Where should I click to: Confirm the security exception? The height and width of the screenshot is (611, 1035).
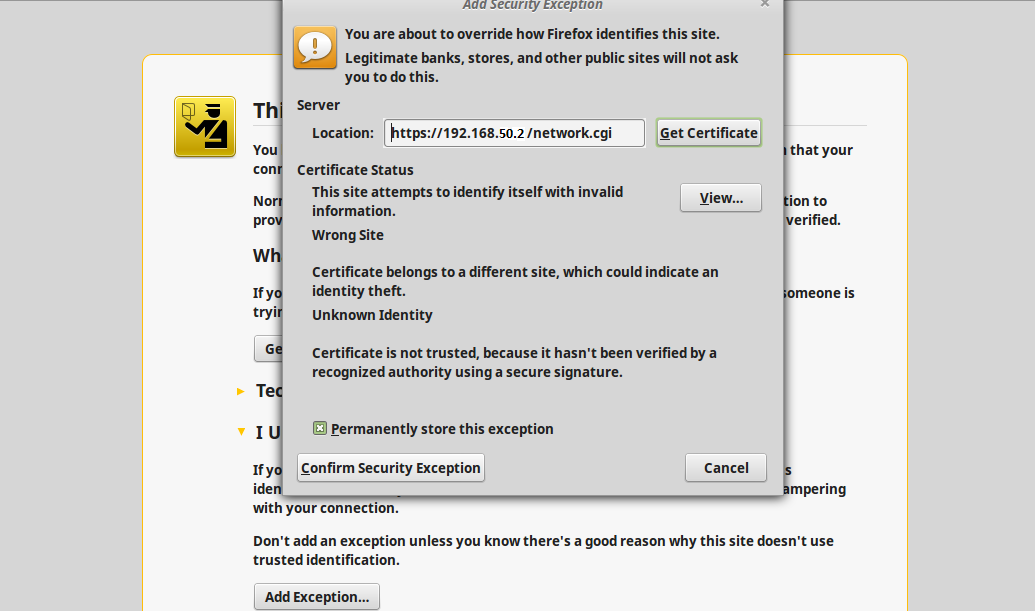[x=391, y=468]
